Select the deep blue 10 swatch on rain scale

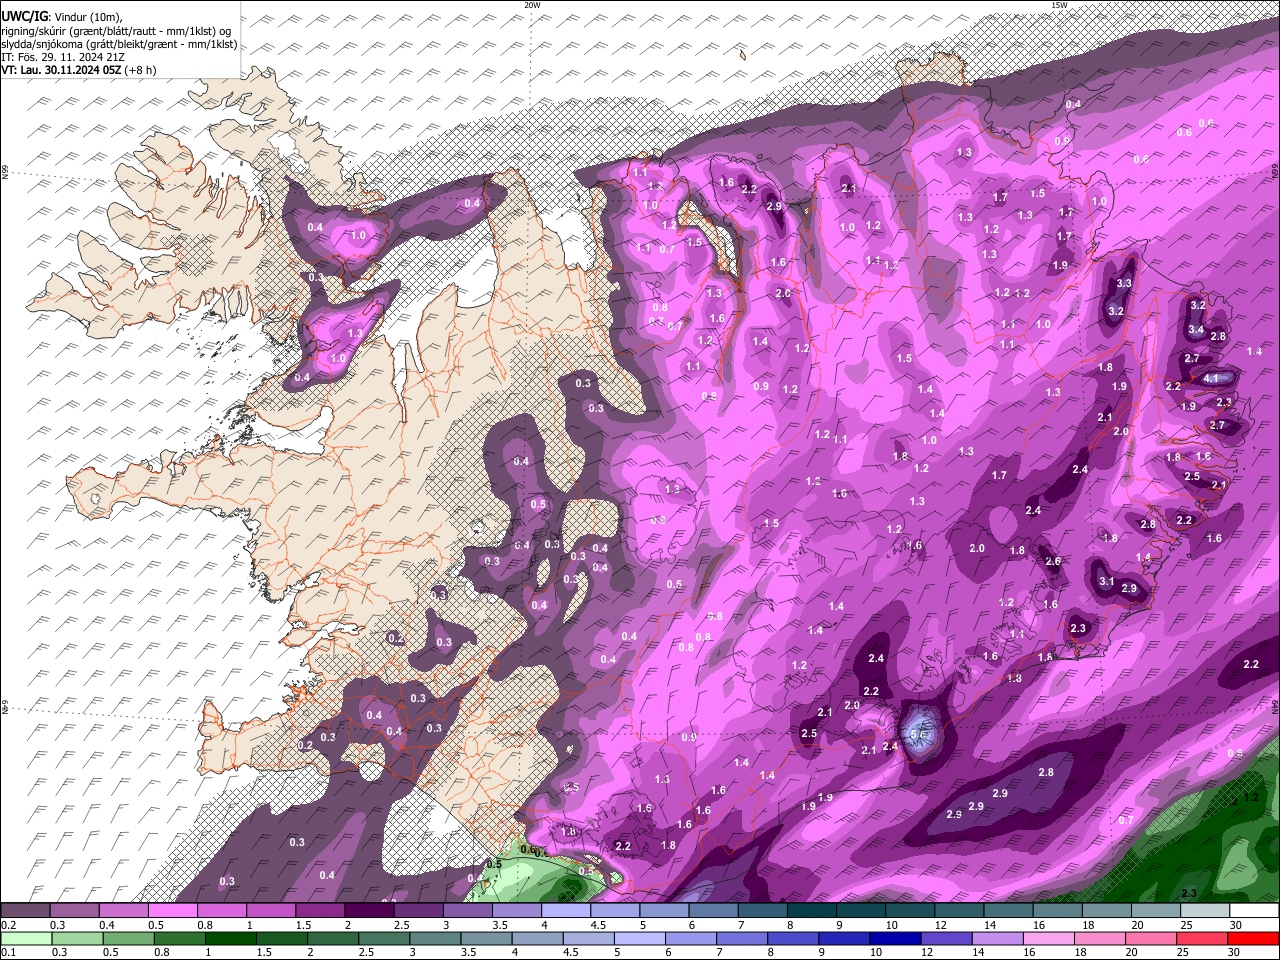895,938
